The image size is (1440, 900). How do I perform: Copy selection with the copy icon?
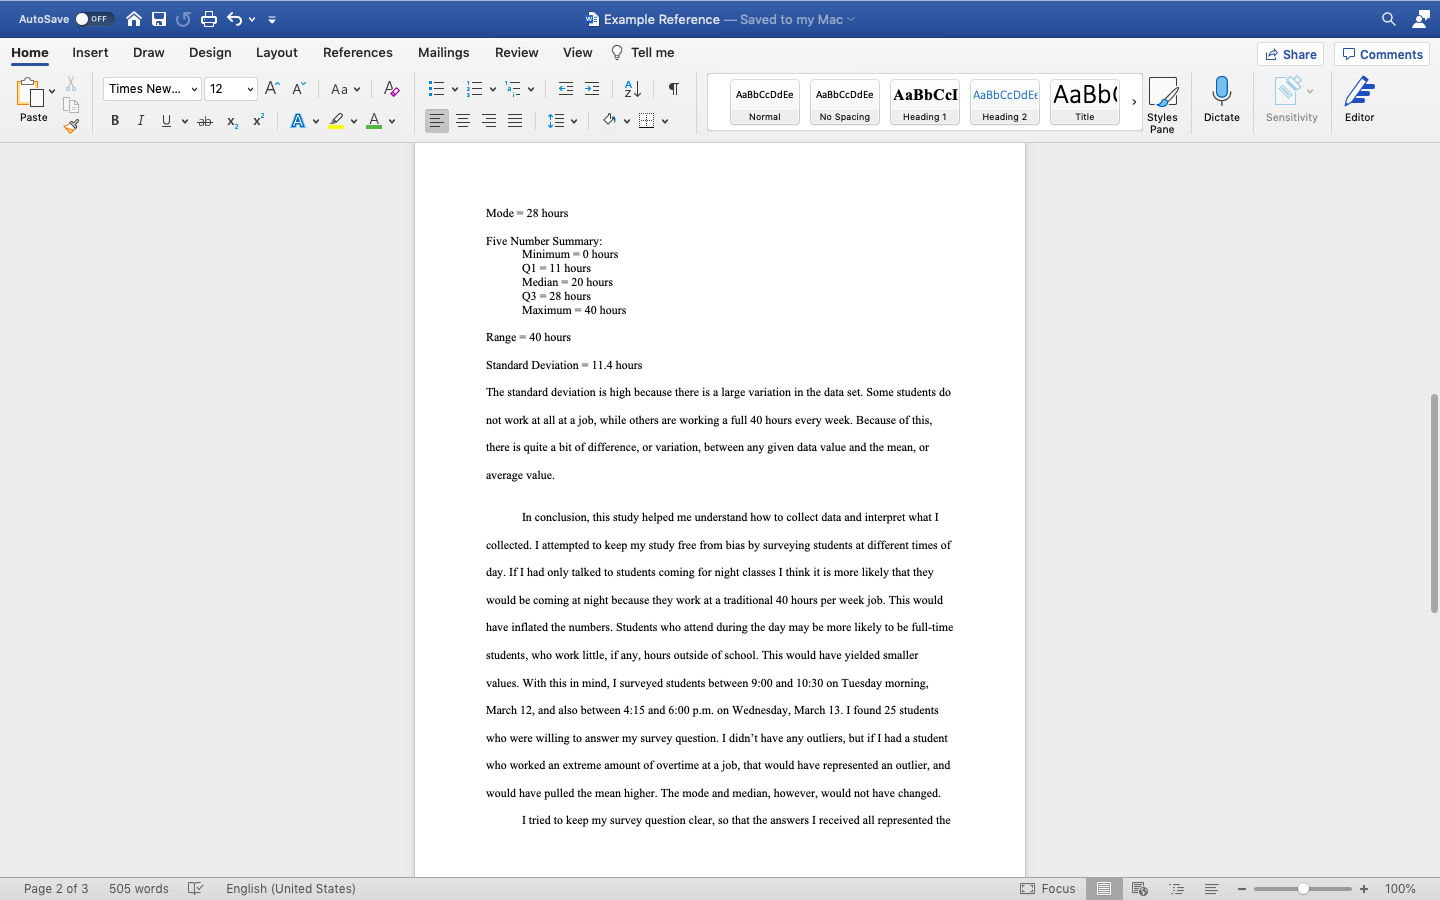tap(71, 105)
